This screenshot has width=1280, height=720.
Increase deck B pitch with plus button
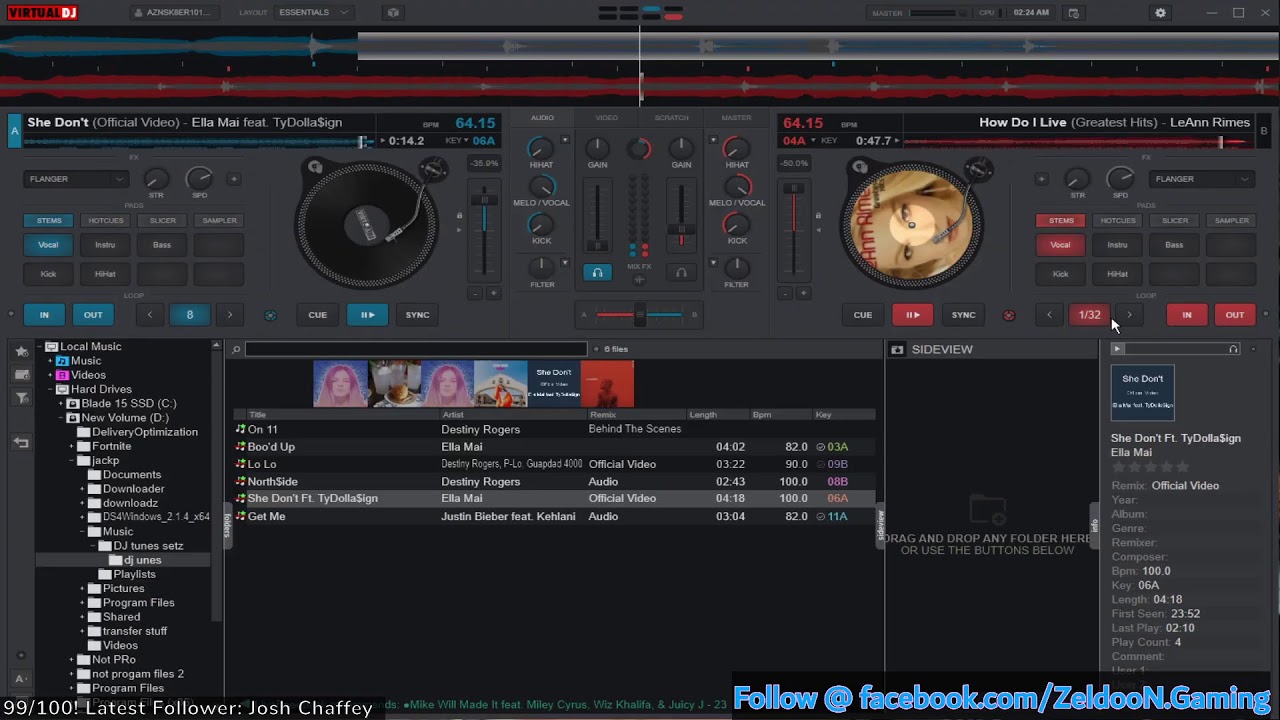802,293
